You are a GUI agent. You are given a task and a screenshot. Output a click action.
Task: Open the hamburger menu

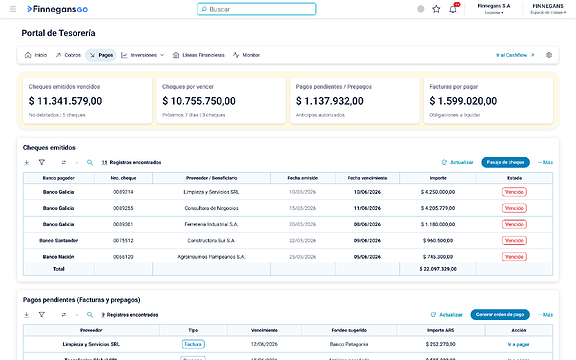click(13, 9)
